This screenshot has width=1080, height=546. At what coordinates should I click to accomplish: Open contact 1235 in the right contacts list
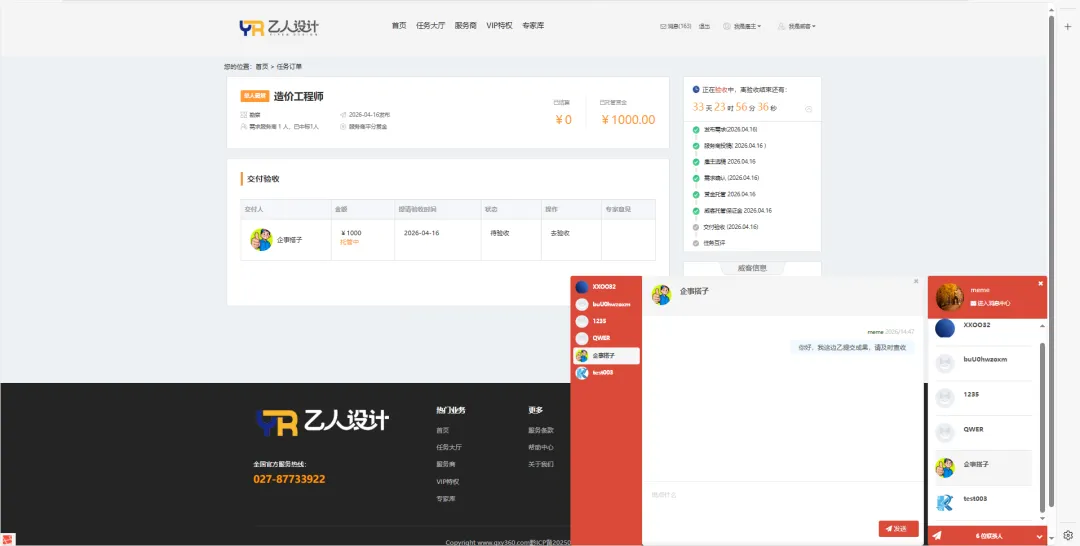pos(983,398)
